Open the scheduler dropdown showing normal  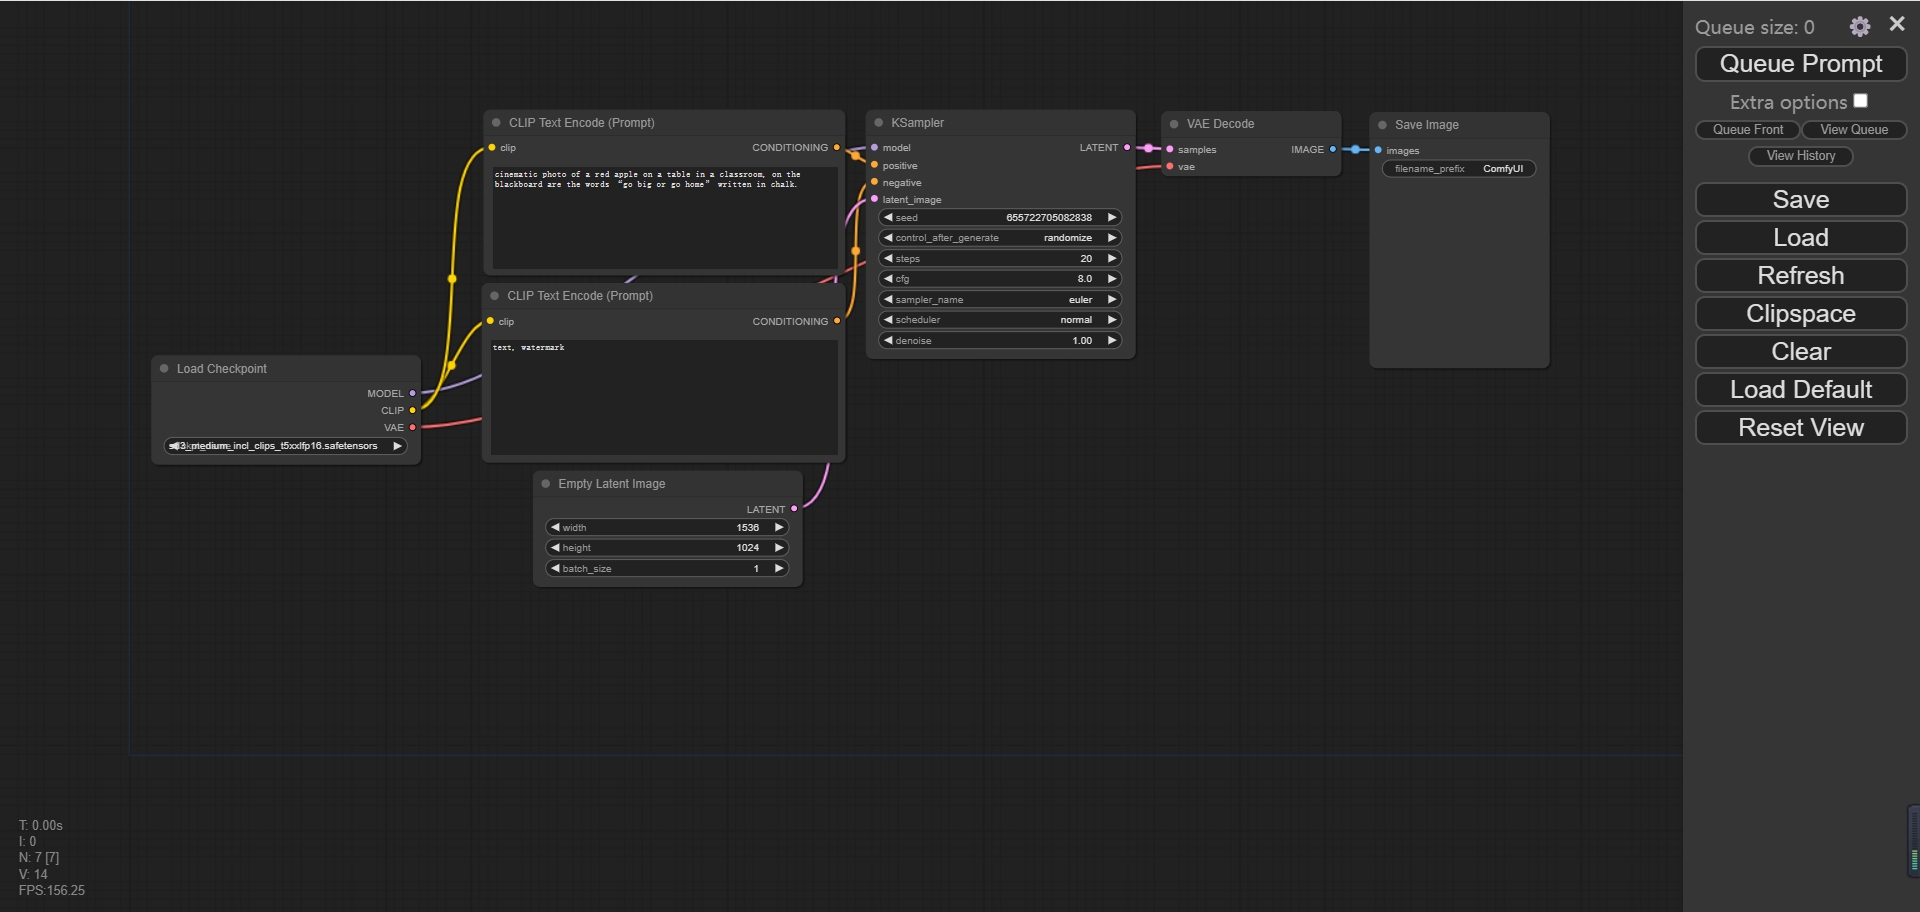click(1000, 320)
